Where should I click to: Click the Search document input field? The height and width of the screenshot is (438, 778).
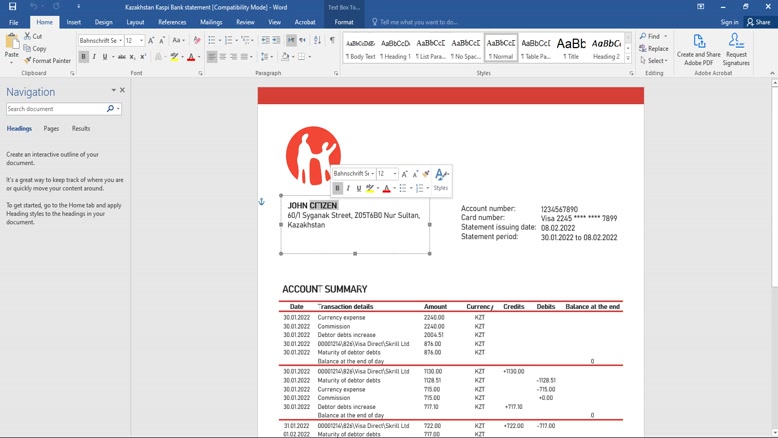[x=55, y=109]
